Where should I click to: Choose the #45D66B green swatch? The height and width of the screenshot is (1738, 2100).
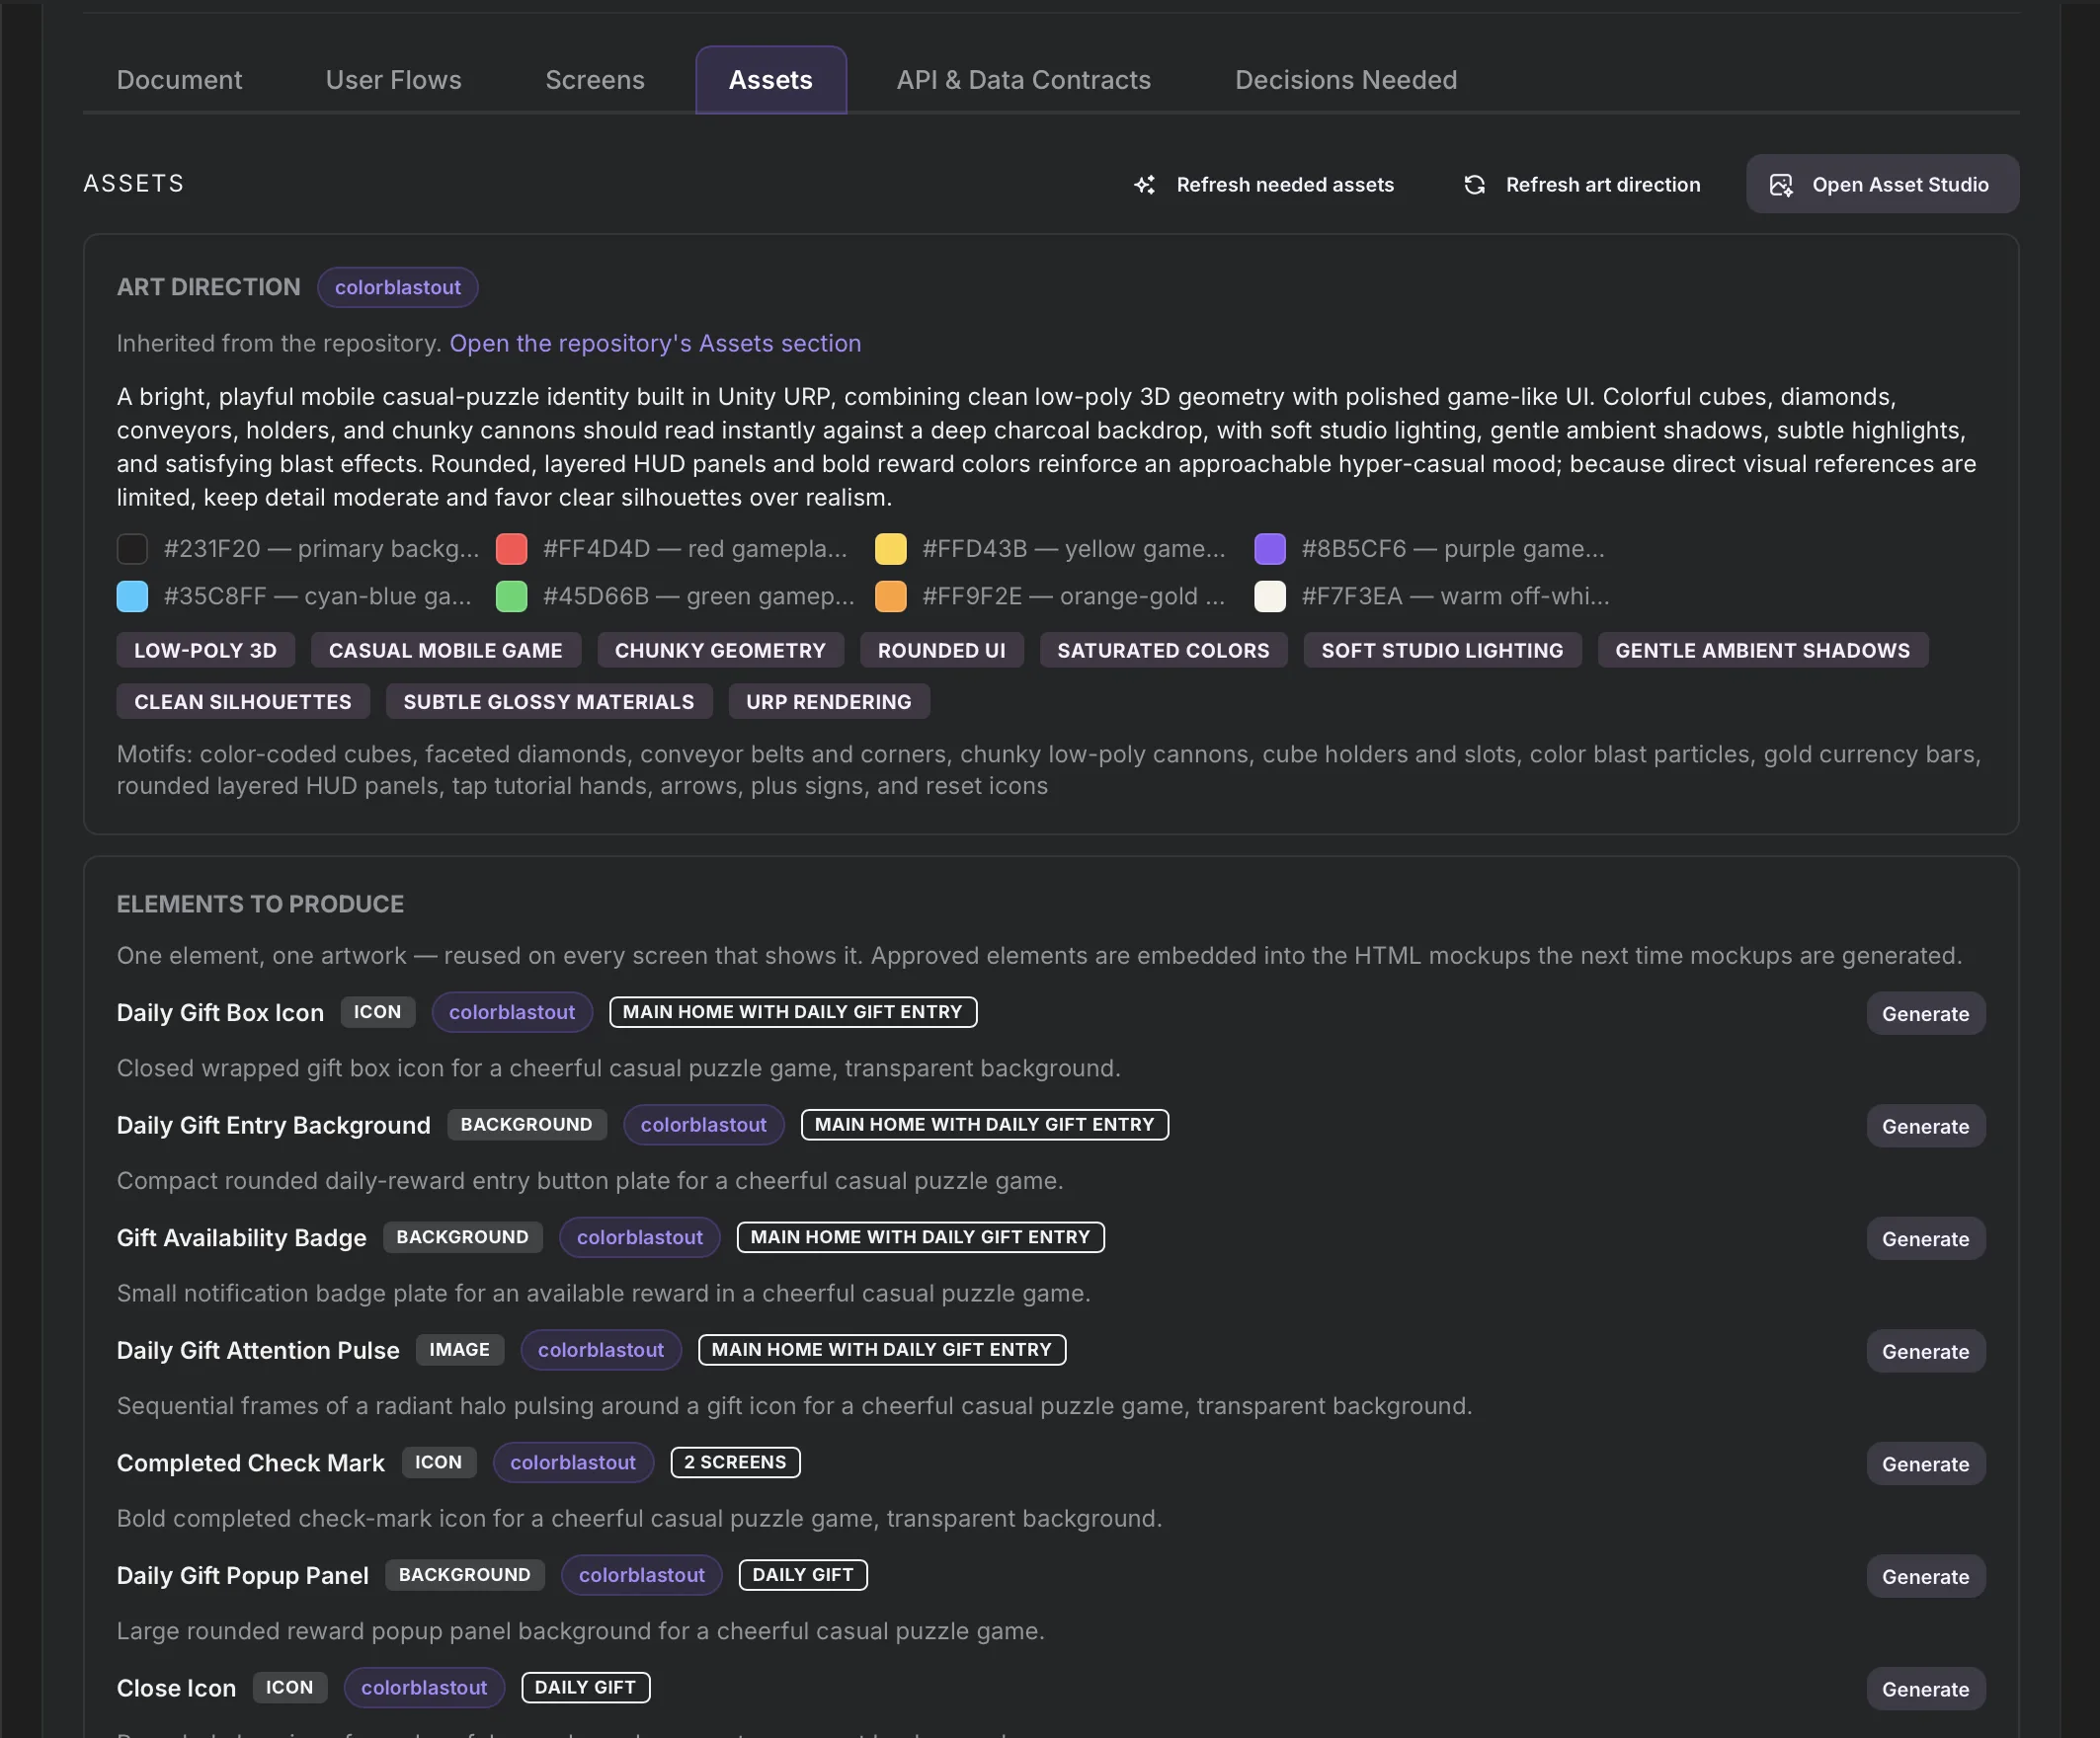[511, 597]
